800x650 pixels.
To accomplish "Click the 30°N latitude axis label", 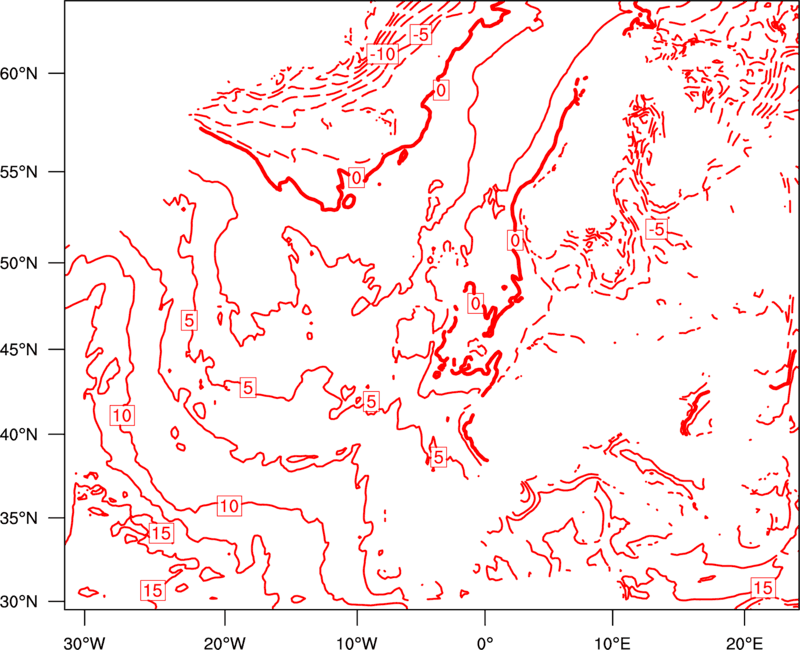I will click(x=19, y=602).
